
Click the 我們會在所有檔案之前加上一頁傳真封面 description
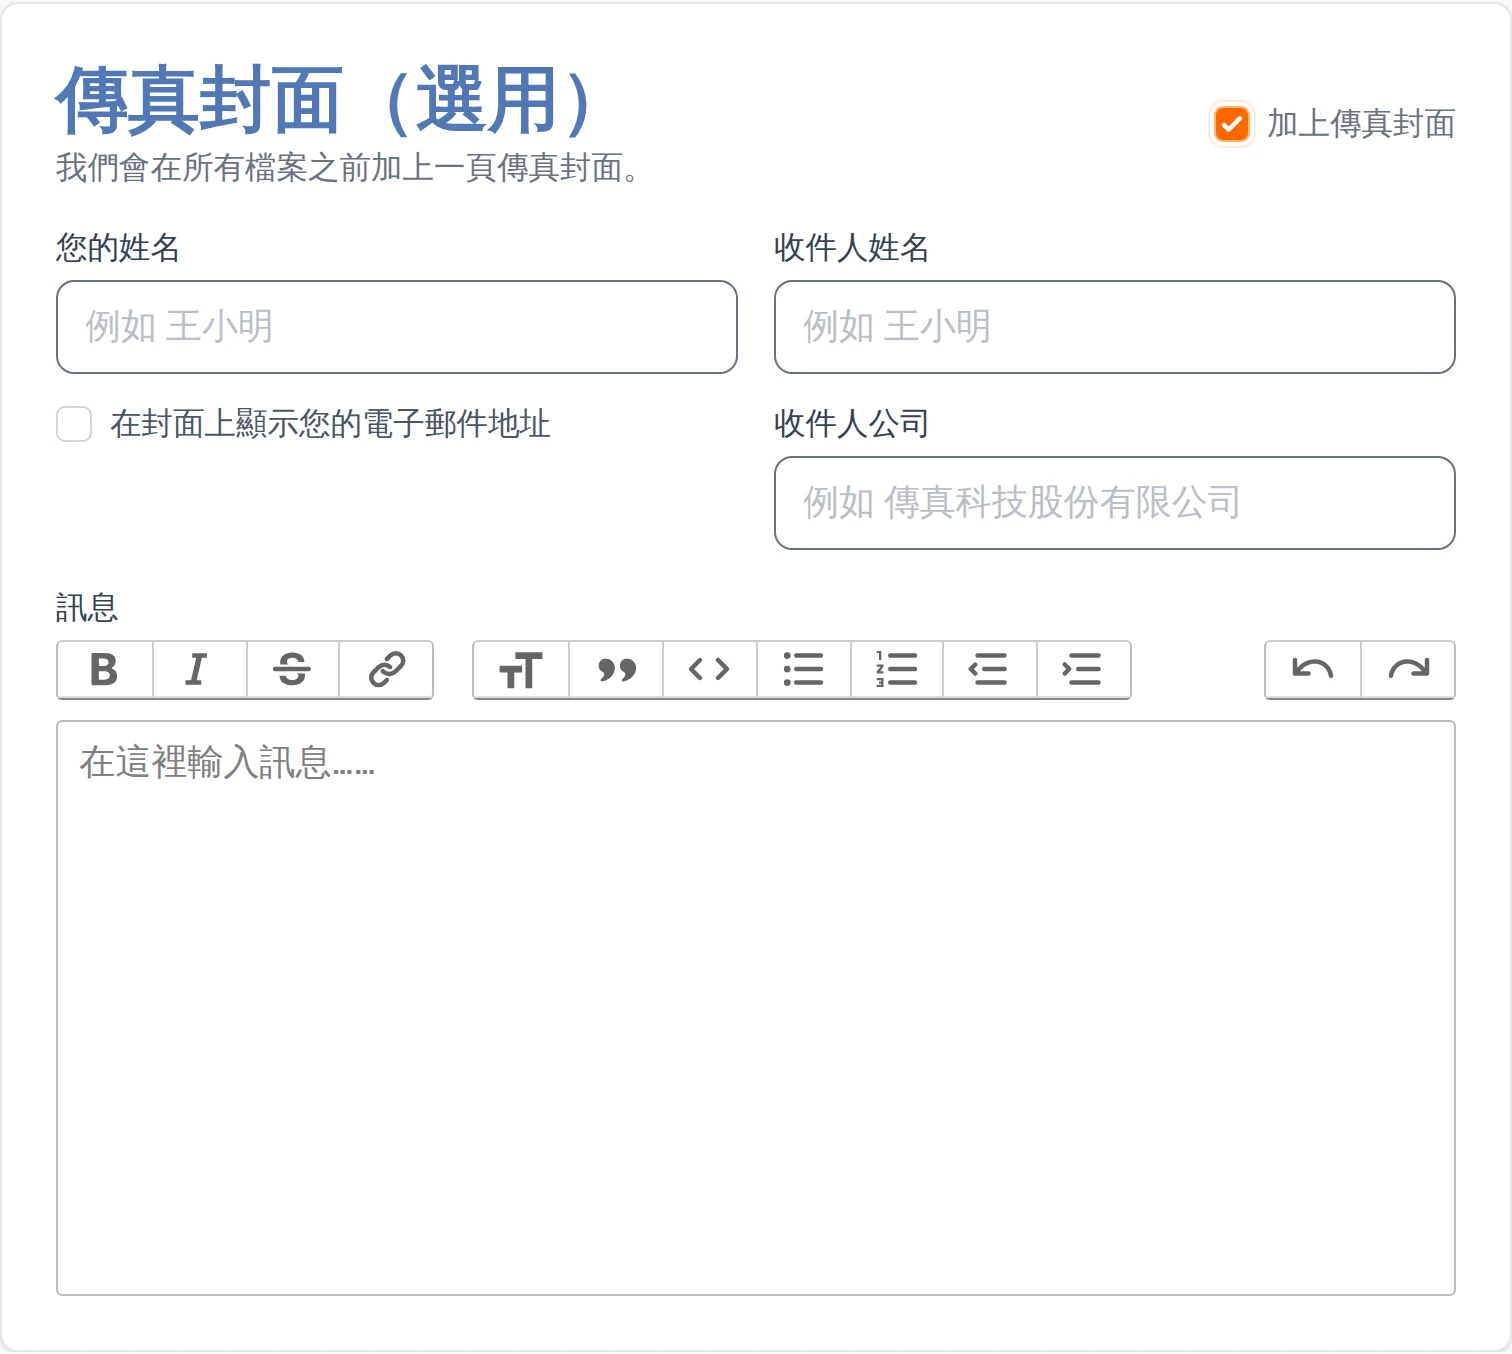[x=348, y=168]
